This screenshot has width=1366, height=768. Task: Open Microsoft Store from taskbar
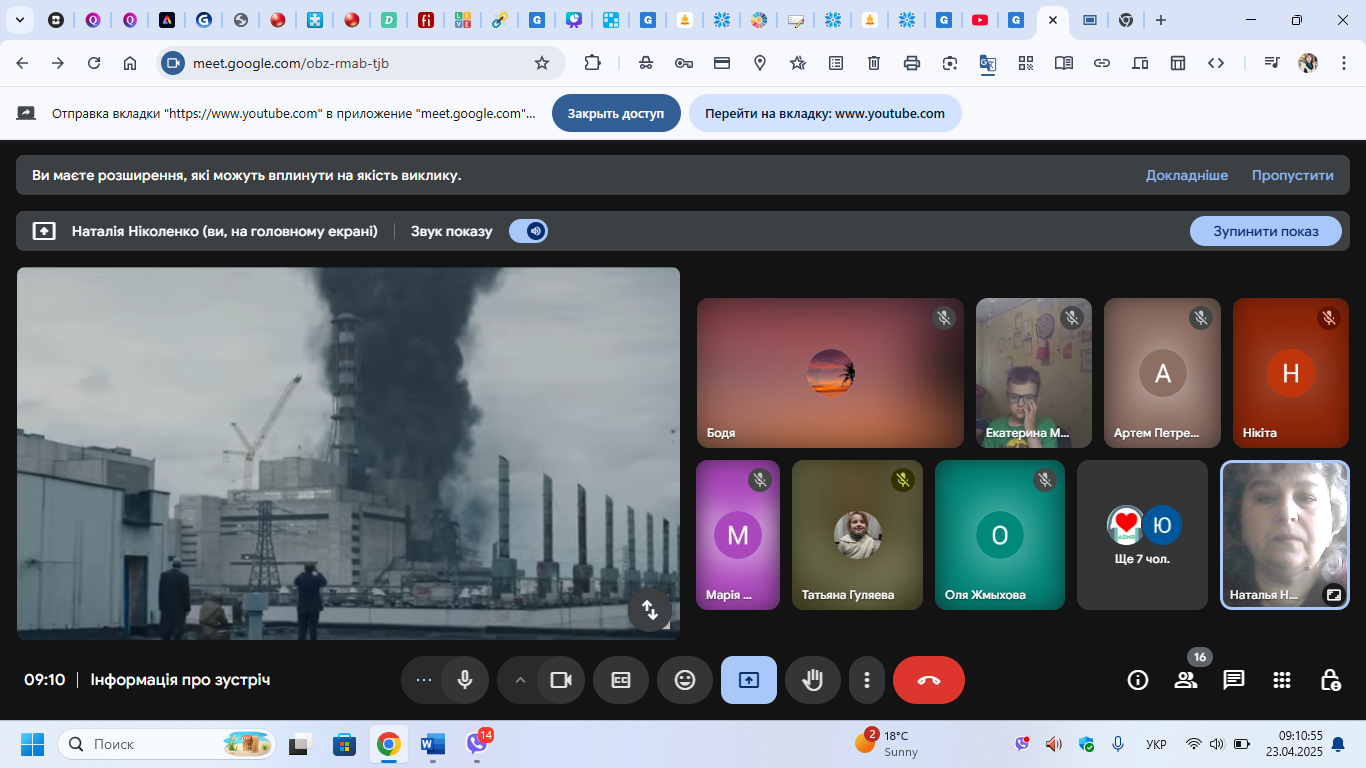[345, 744]
